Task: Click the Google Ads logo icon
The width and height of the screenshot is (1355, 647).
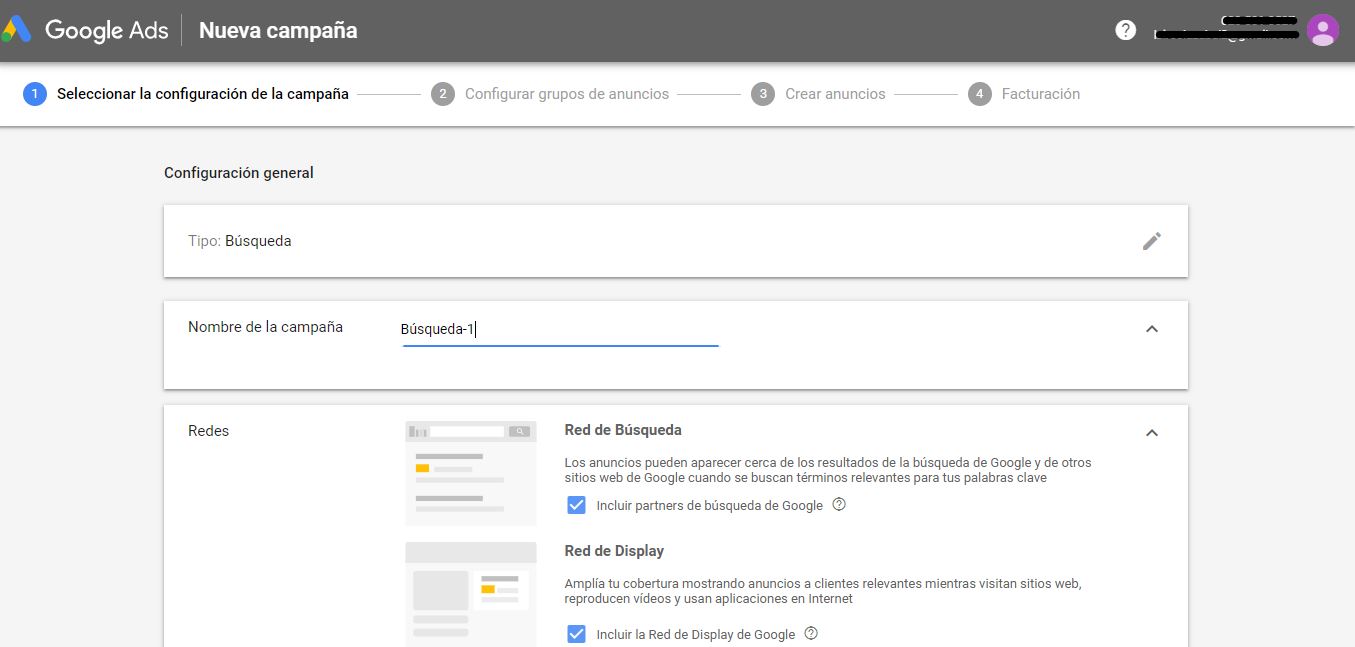Action: click(17, 30)
